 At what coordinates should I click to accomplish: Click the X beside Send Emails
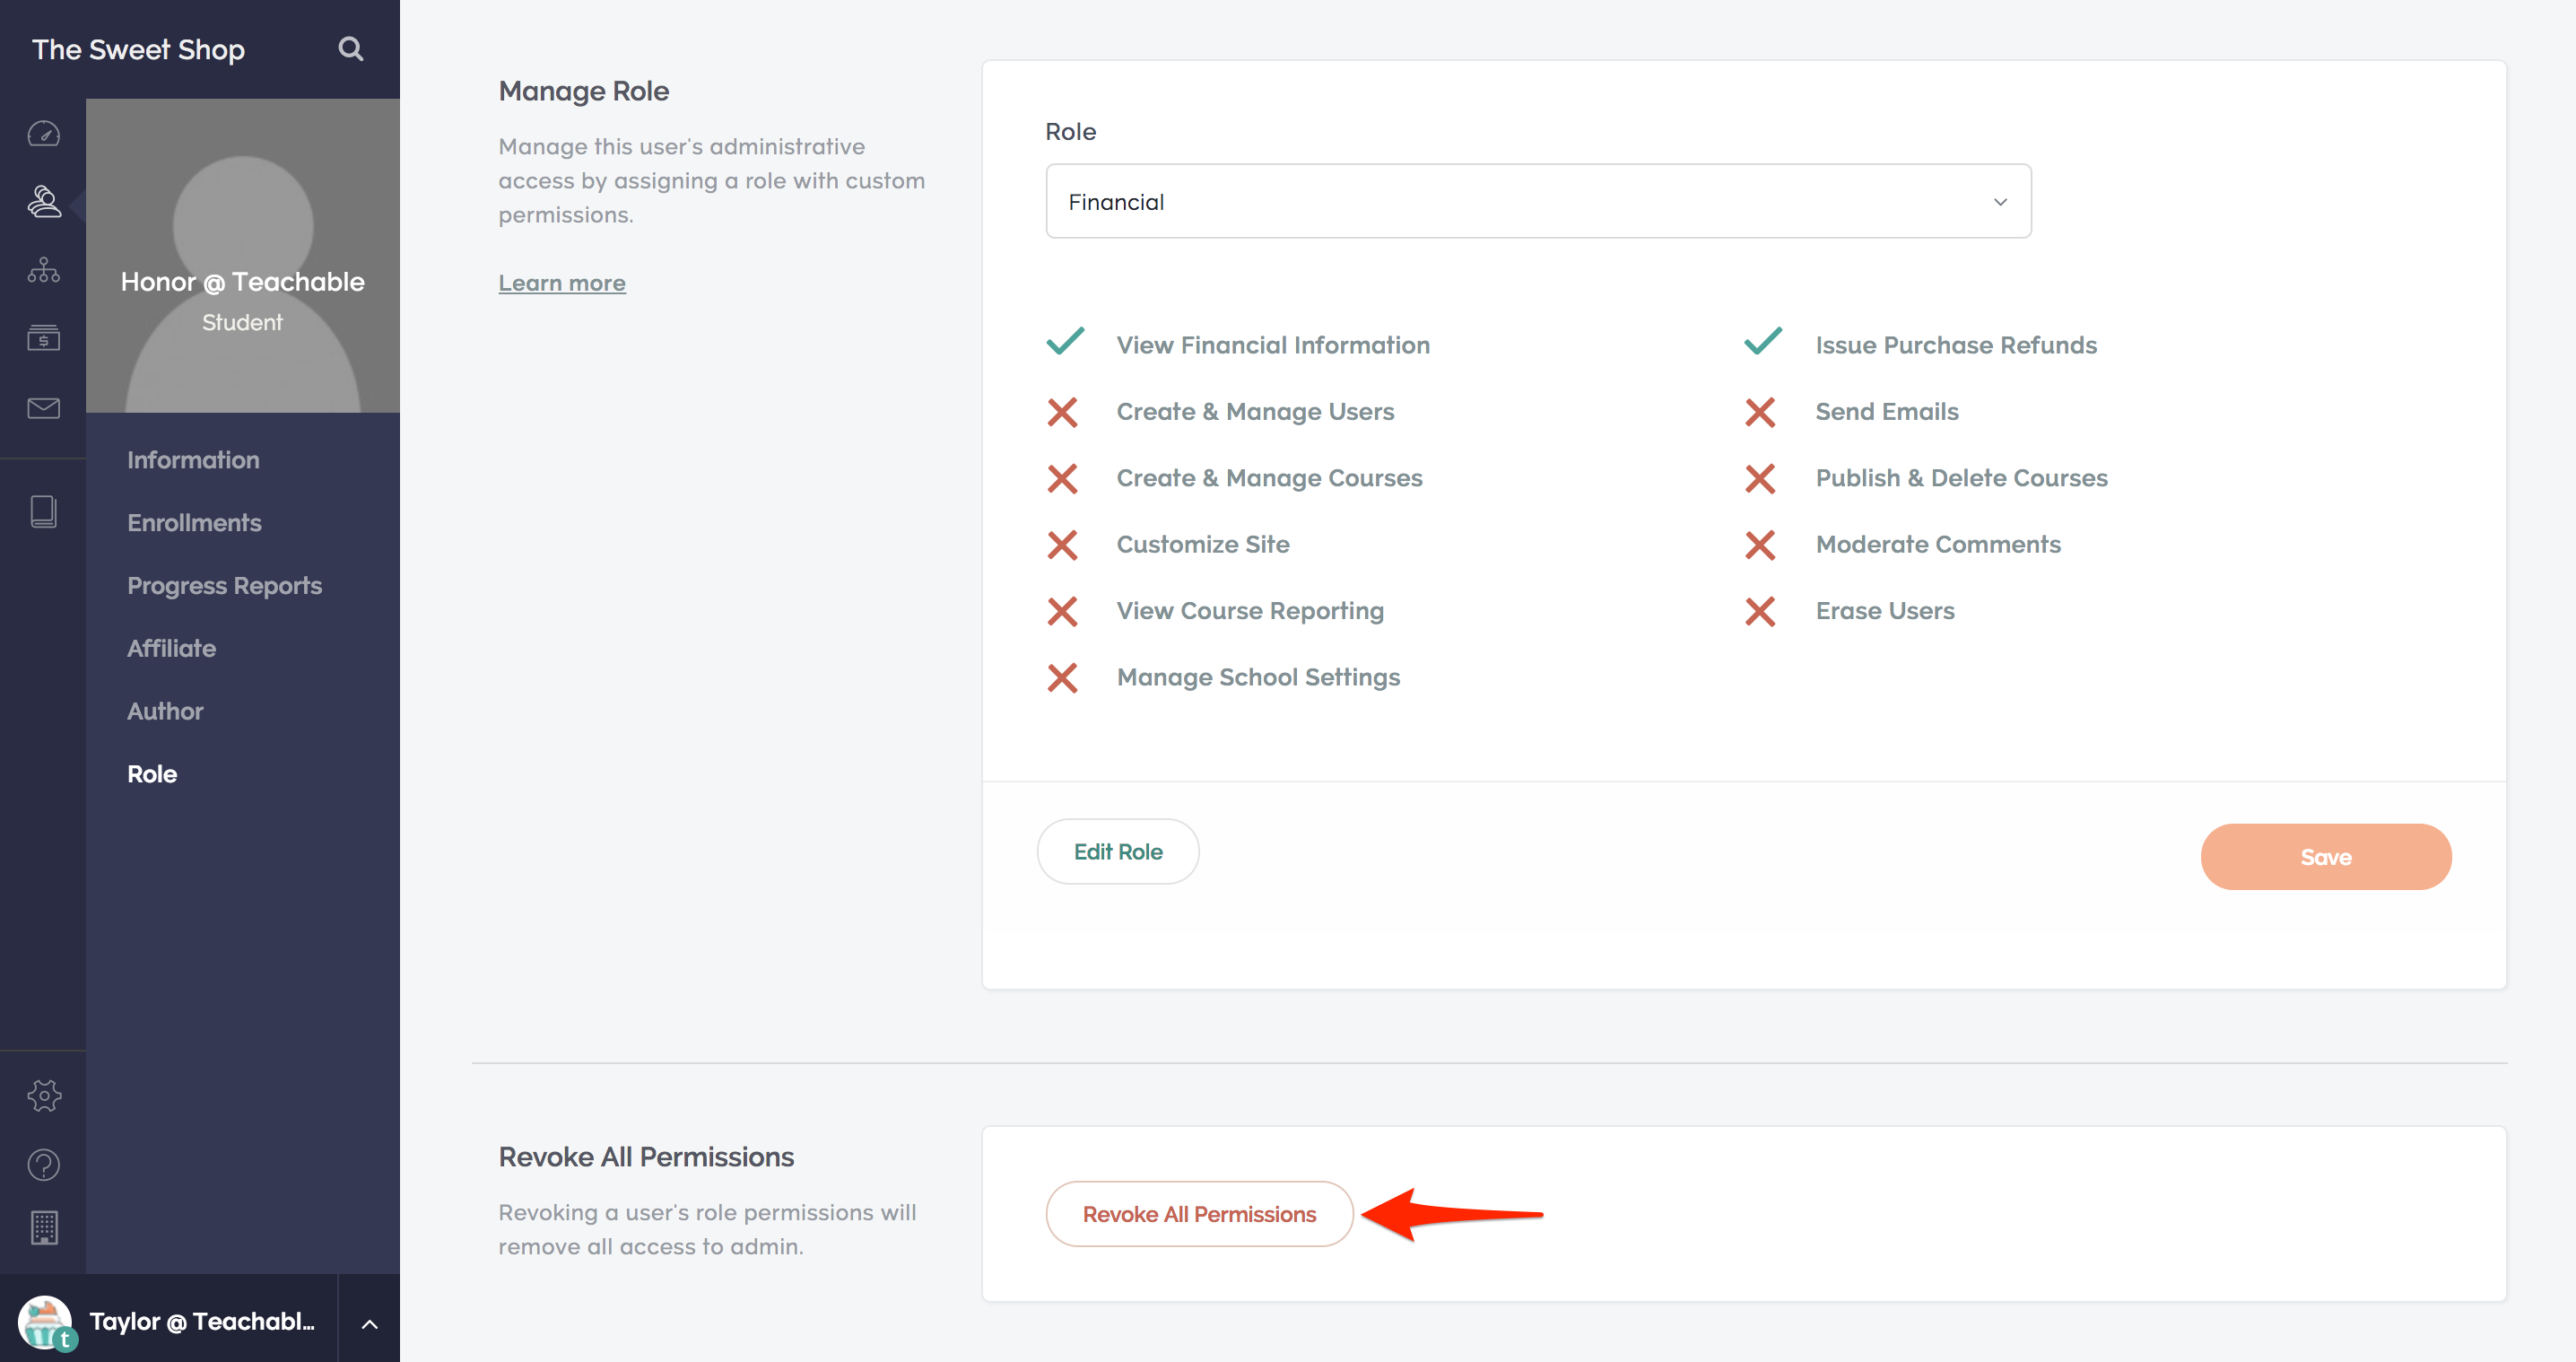pyautogui.click(x=1760, y=412)
